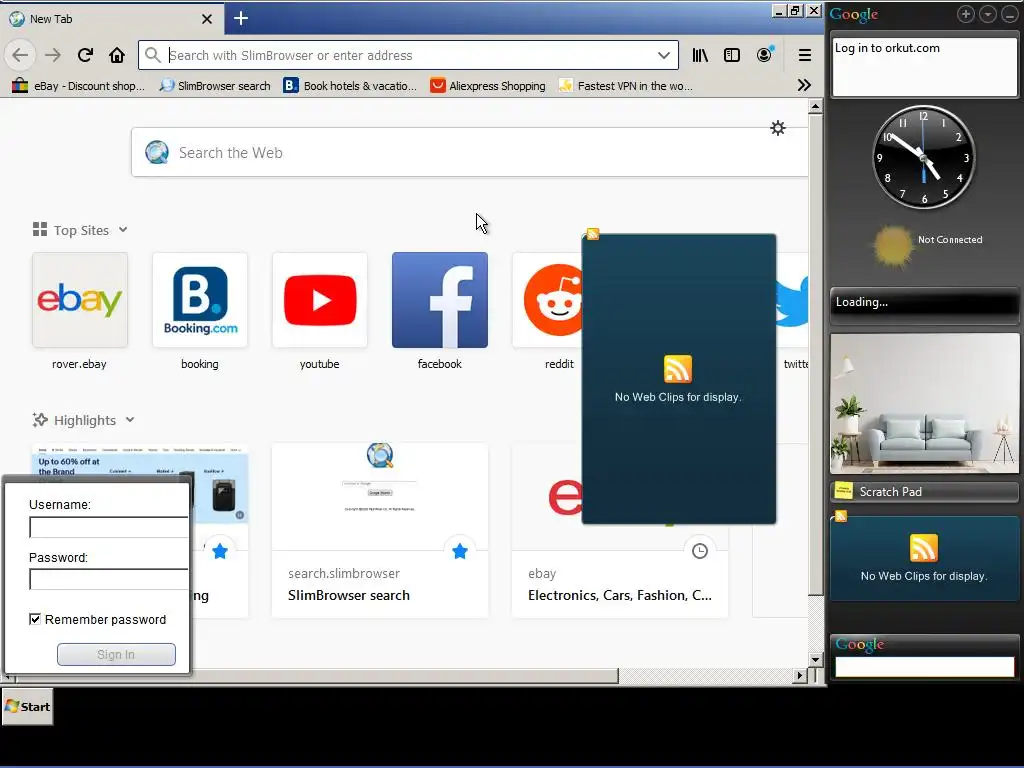Click the Sign In button

[116, 654]
